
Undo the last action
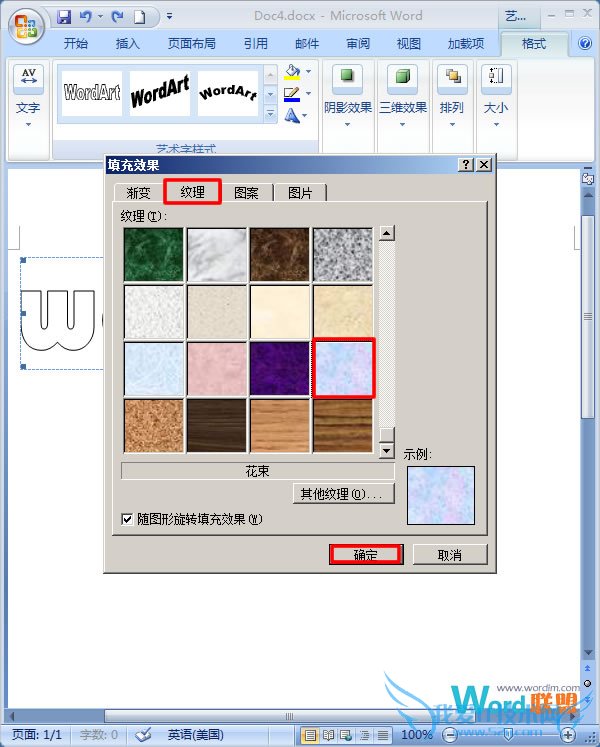tap(85, 17)
